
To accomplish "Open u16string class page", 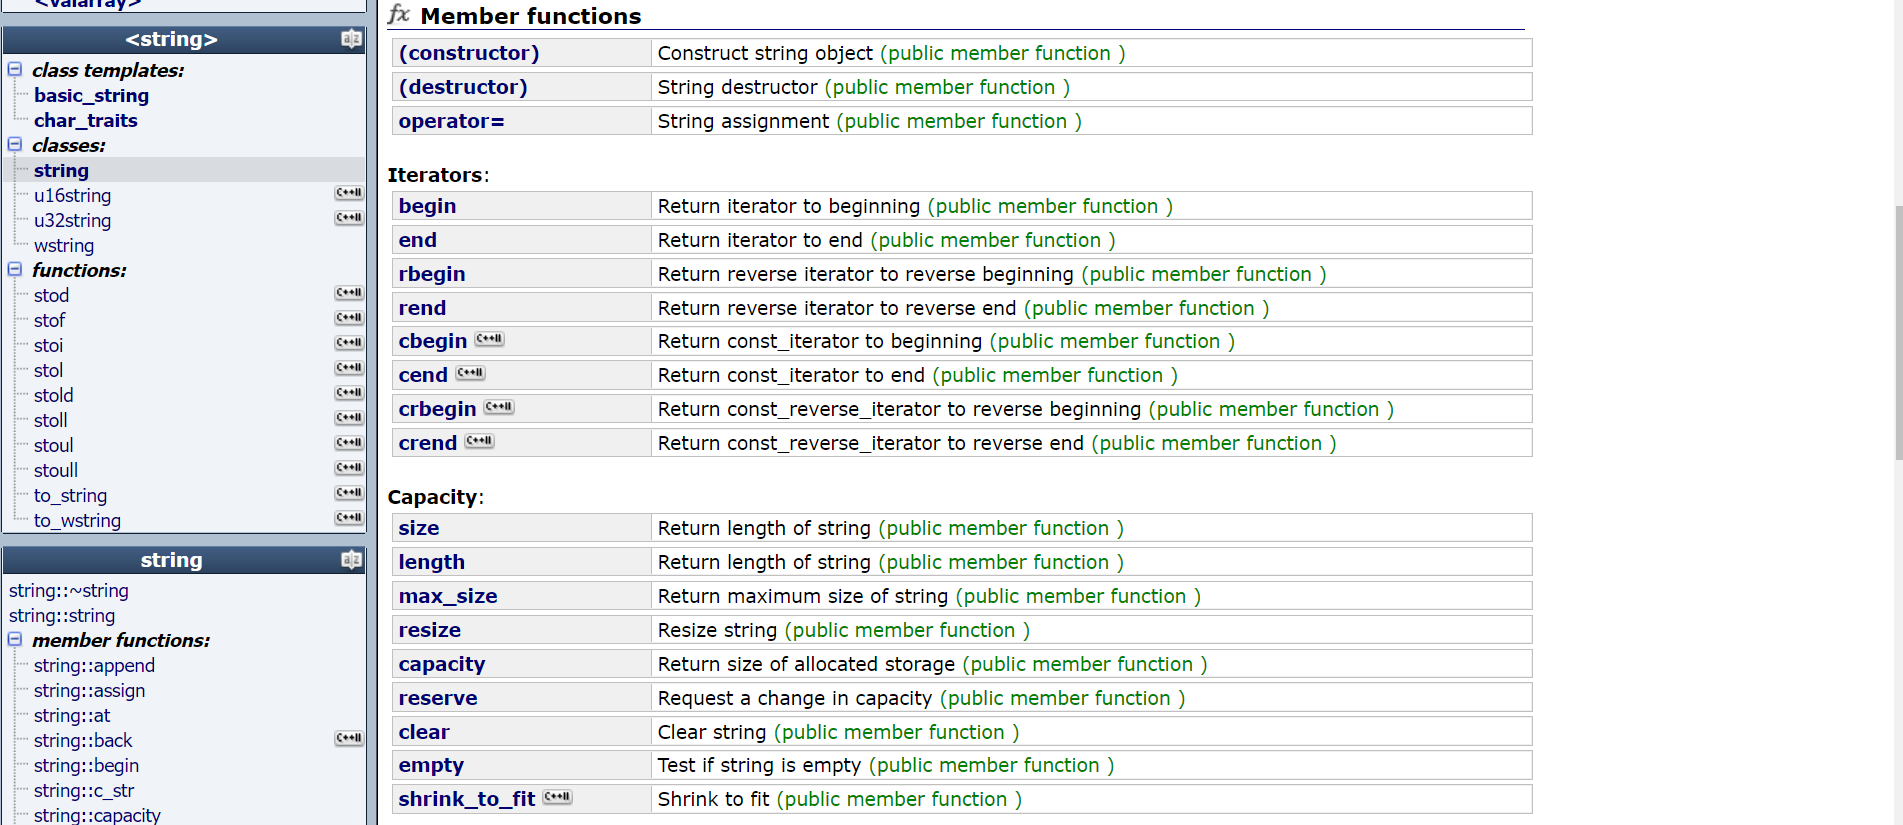I will click(72, 195).
